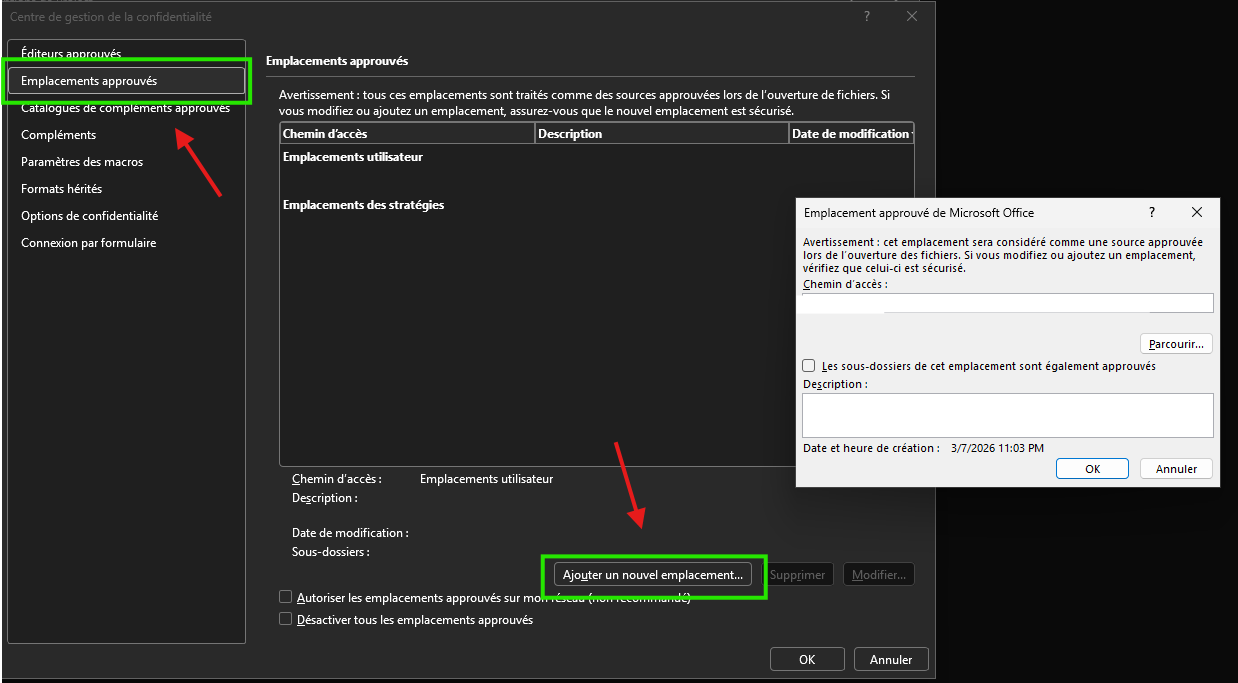Image resolution: width=1238 pixels, height=683 pixels.
Task: Enable Autoriser les emplacements approuvés sur mon réseau
Action: 286,598
